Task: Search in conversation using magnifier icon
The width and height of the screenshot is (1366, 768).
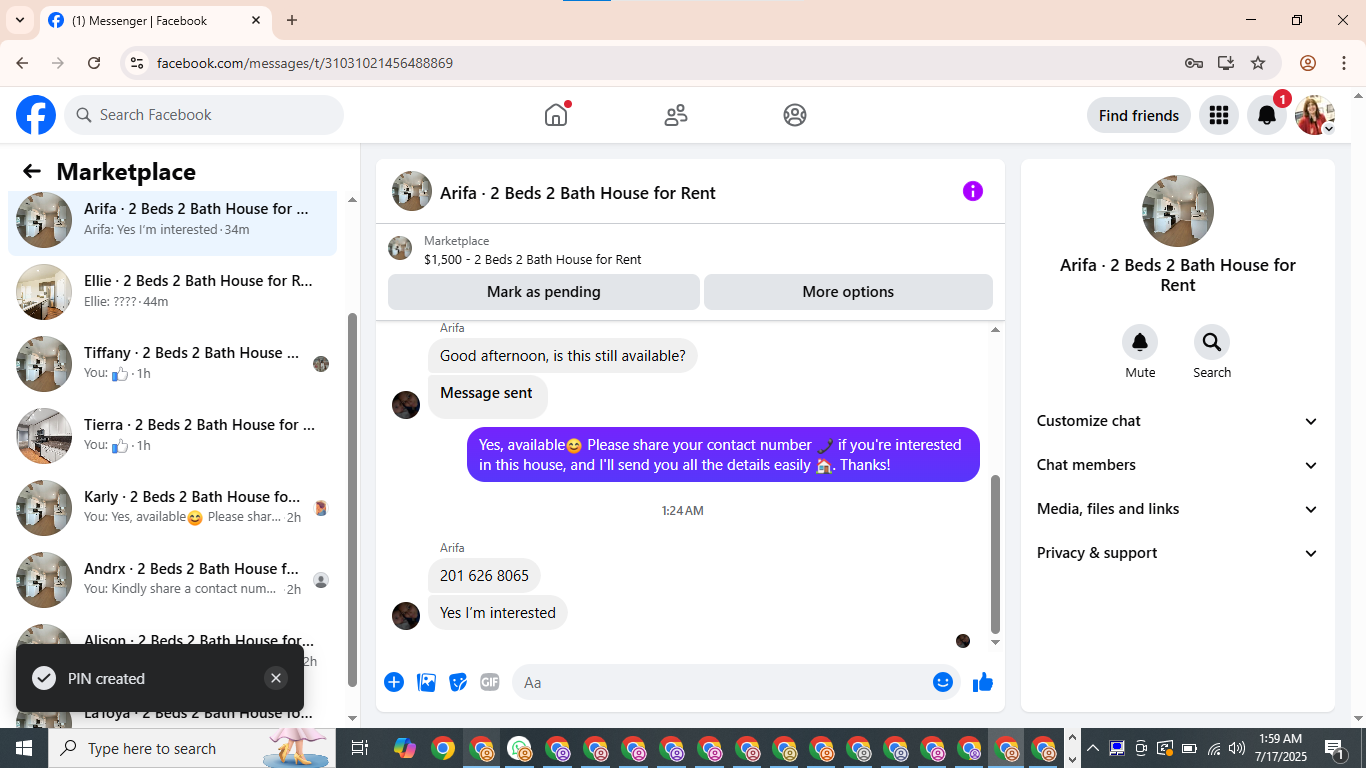Action: (x=1212, y=343)
